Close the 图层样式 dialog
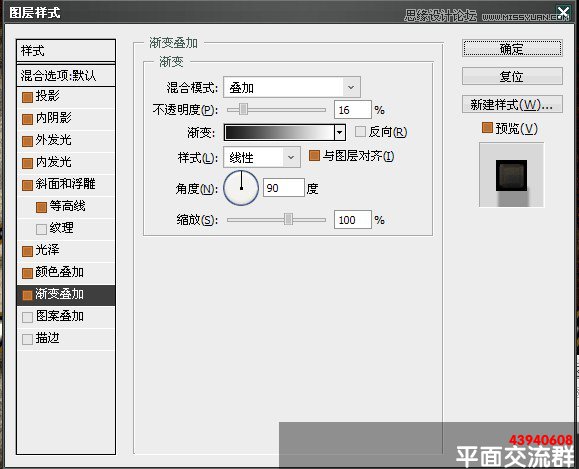This screenshot has width=579, height=469. point(563,12)
